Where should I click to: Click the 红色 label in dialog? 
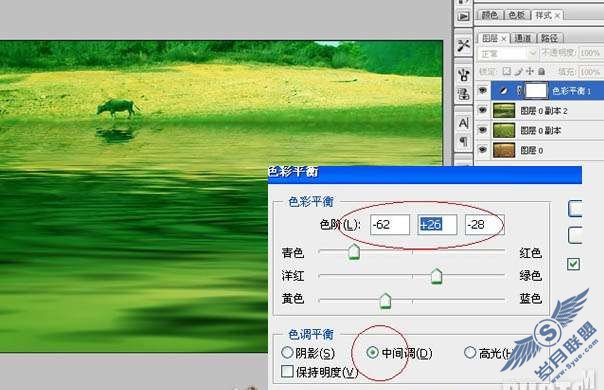[x=530, y=253]
